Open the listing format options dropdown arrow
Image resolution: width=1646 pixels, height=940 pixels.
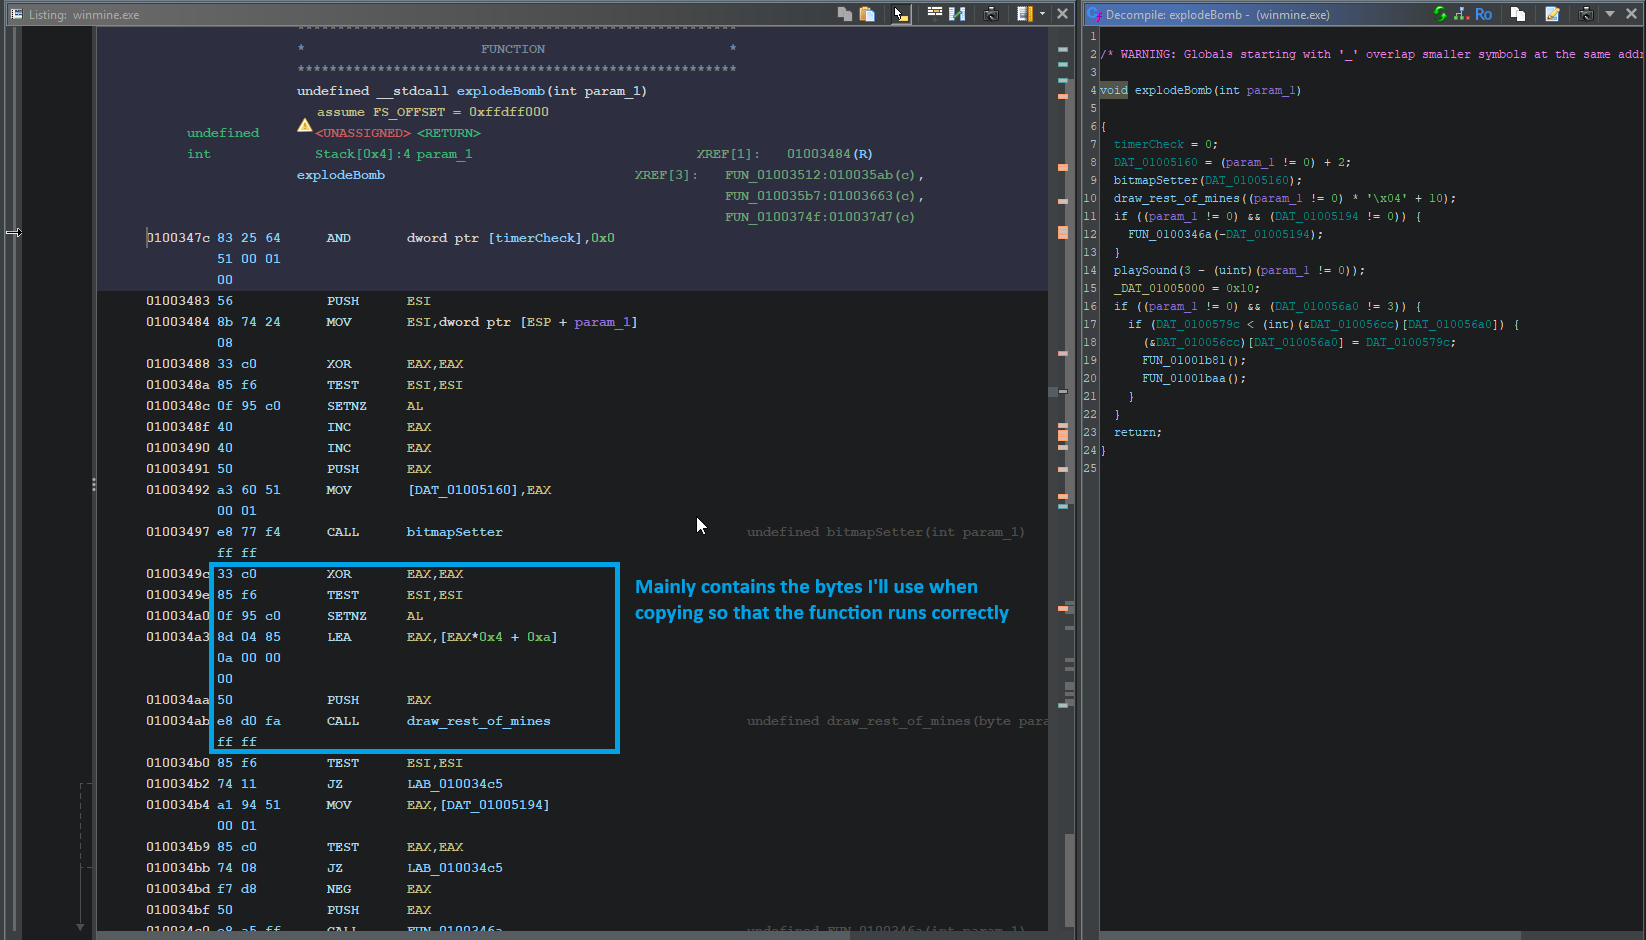click(x=1042, y=14)
